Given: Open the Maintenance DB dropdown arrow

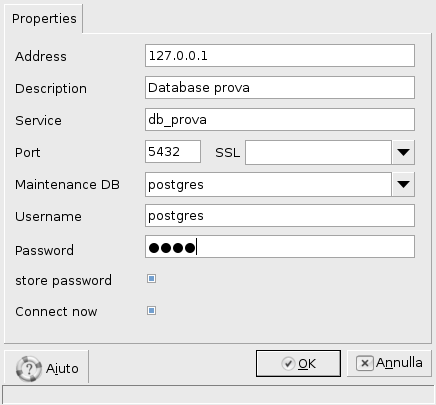Looking at the screenshot, I should tap(403, 184).
